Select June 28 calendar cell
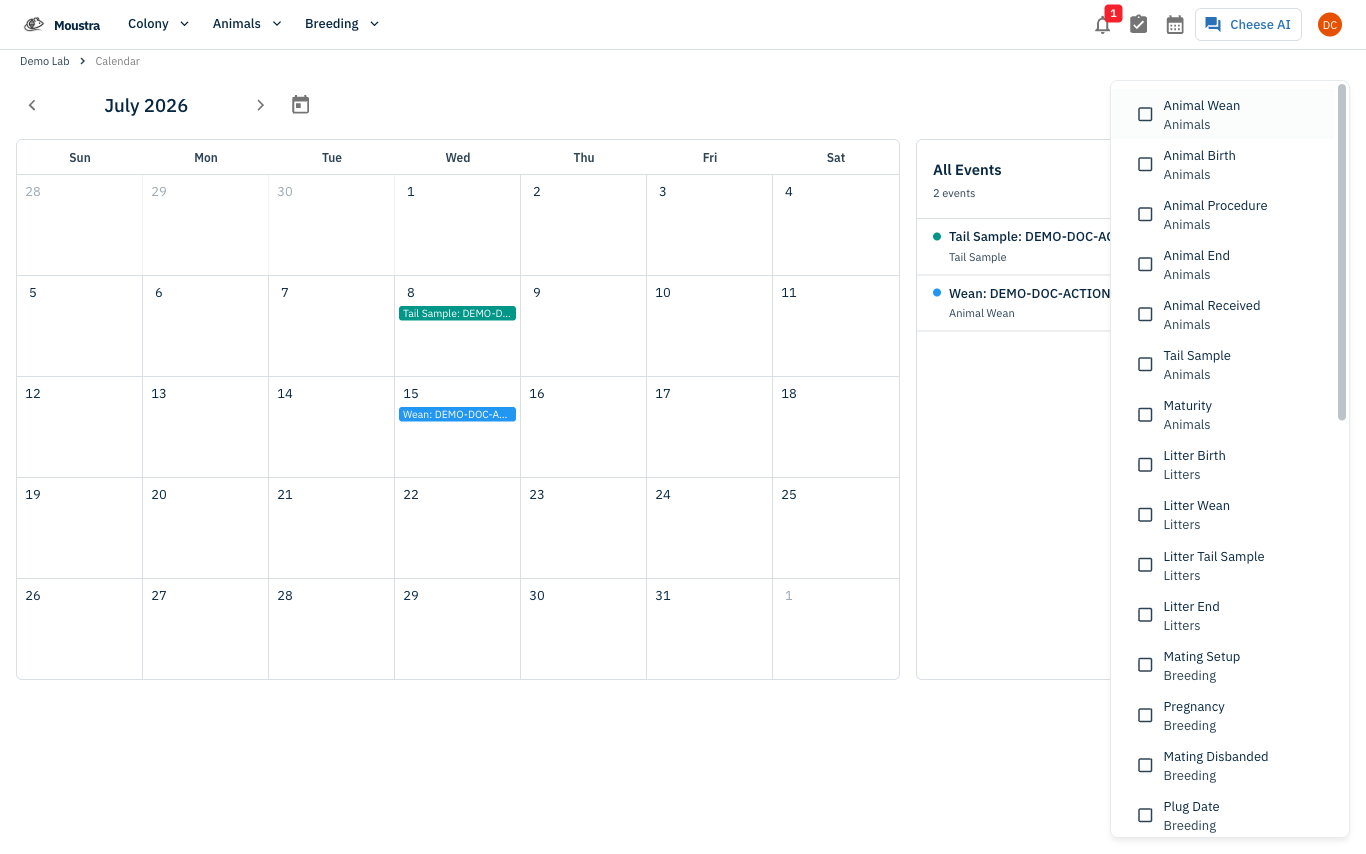The image size is (1366, 854). pos(79,225)
